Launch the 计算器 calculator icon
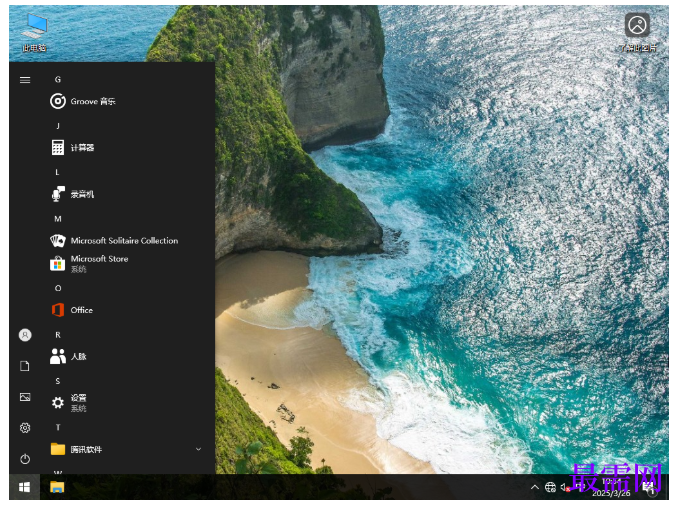Screen dimensions: 681x509 point(58,148)
